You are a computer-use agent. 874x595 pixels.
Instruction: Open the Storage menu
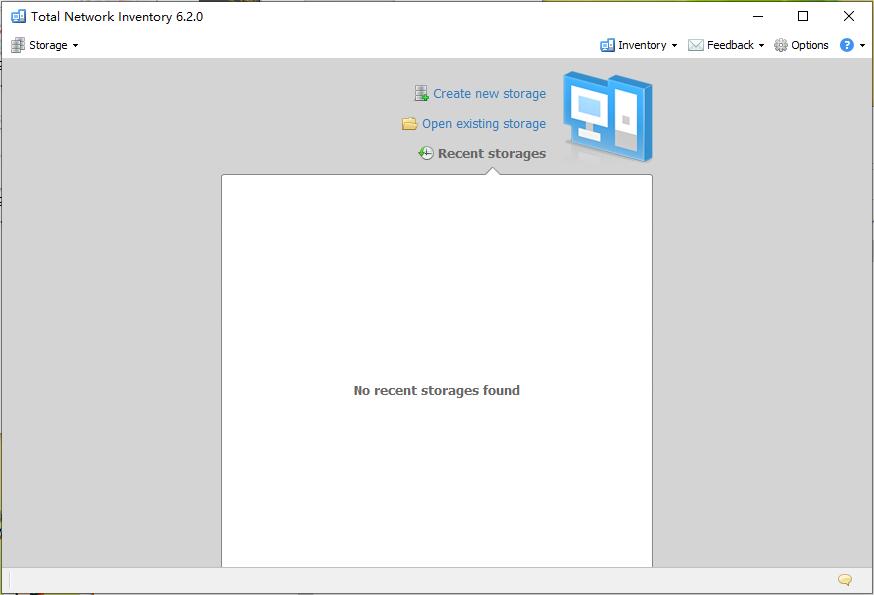click(45, 45)
